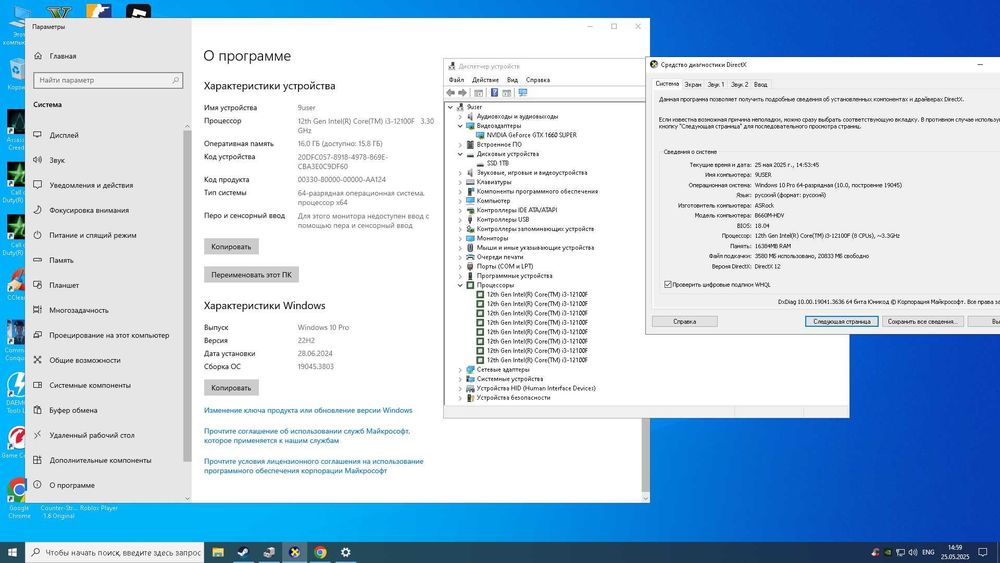
Task: Click the Найти параметр search field
Action: [x=108, y=80]
